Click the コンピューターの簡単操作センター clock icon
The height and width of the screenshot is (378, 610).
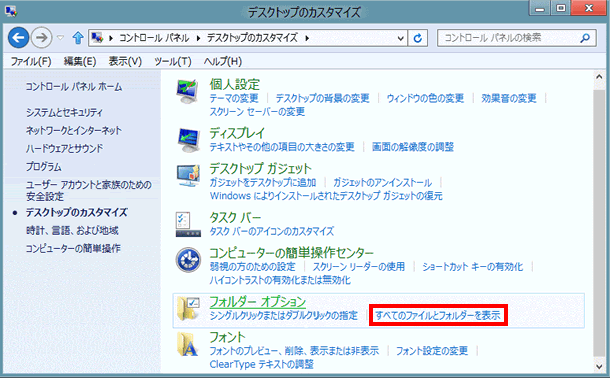coord(188,260)
